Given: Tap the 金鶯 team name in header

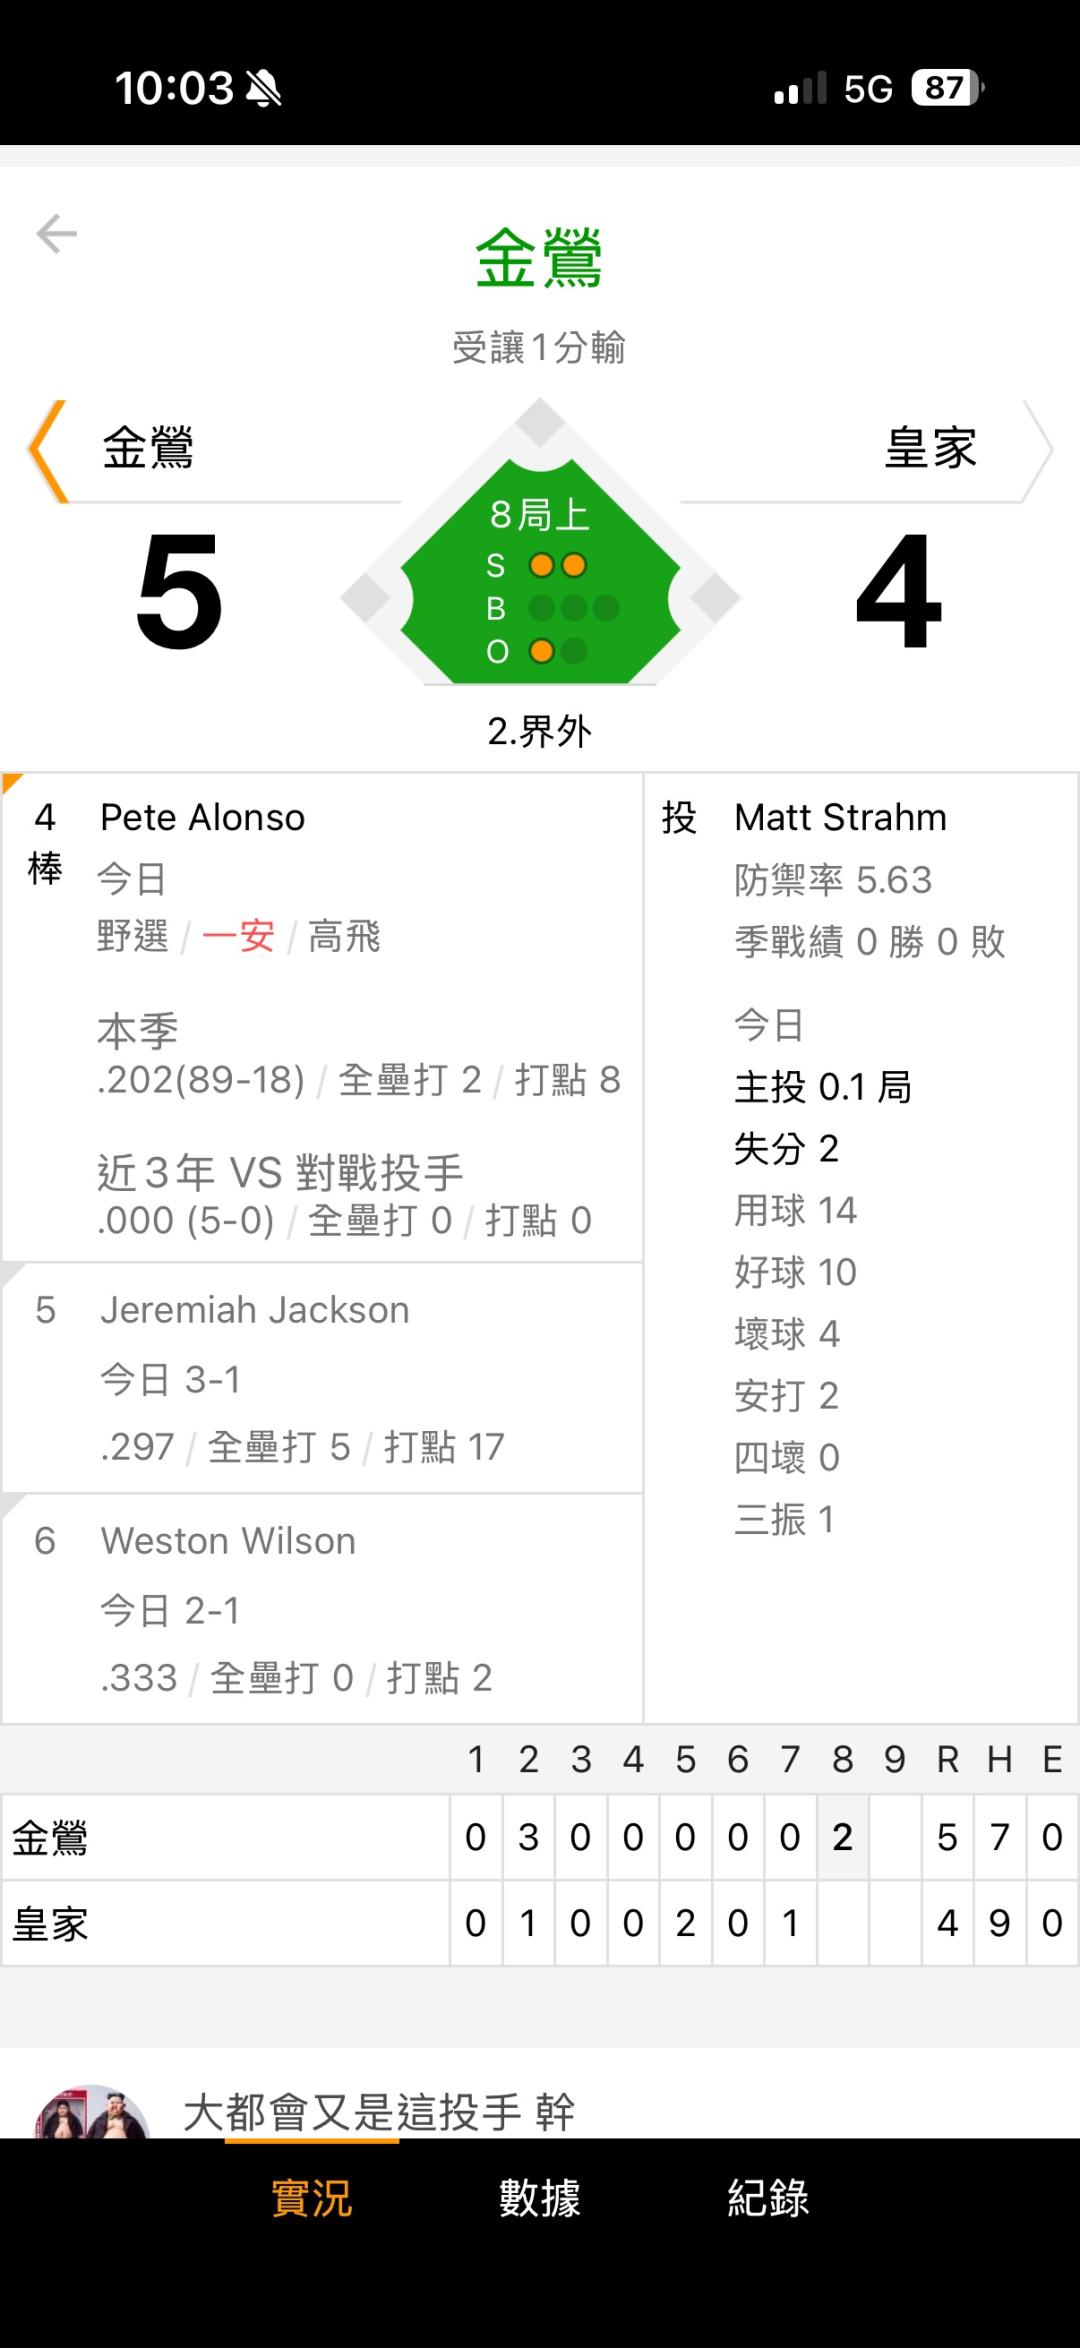Looking at the screenshot, I should point(148,447).
